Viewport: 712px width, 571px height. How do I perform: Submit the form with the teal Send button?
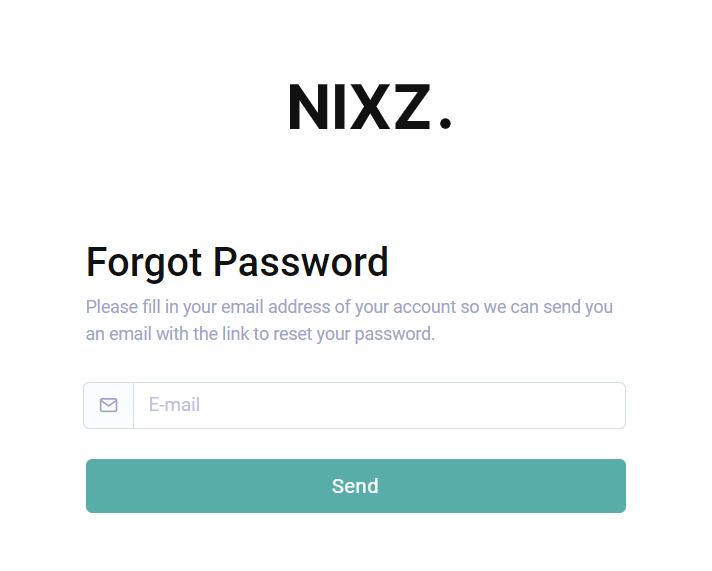tap(356, 486)
